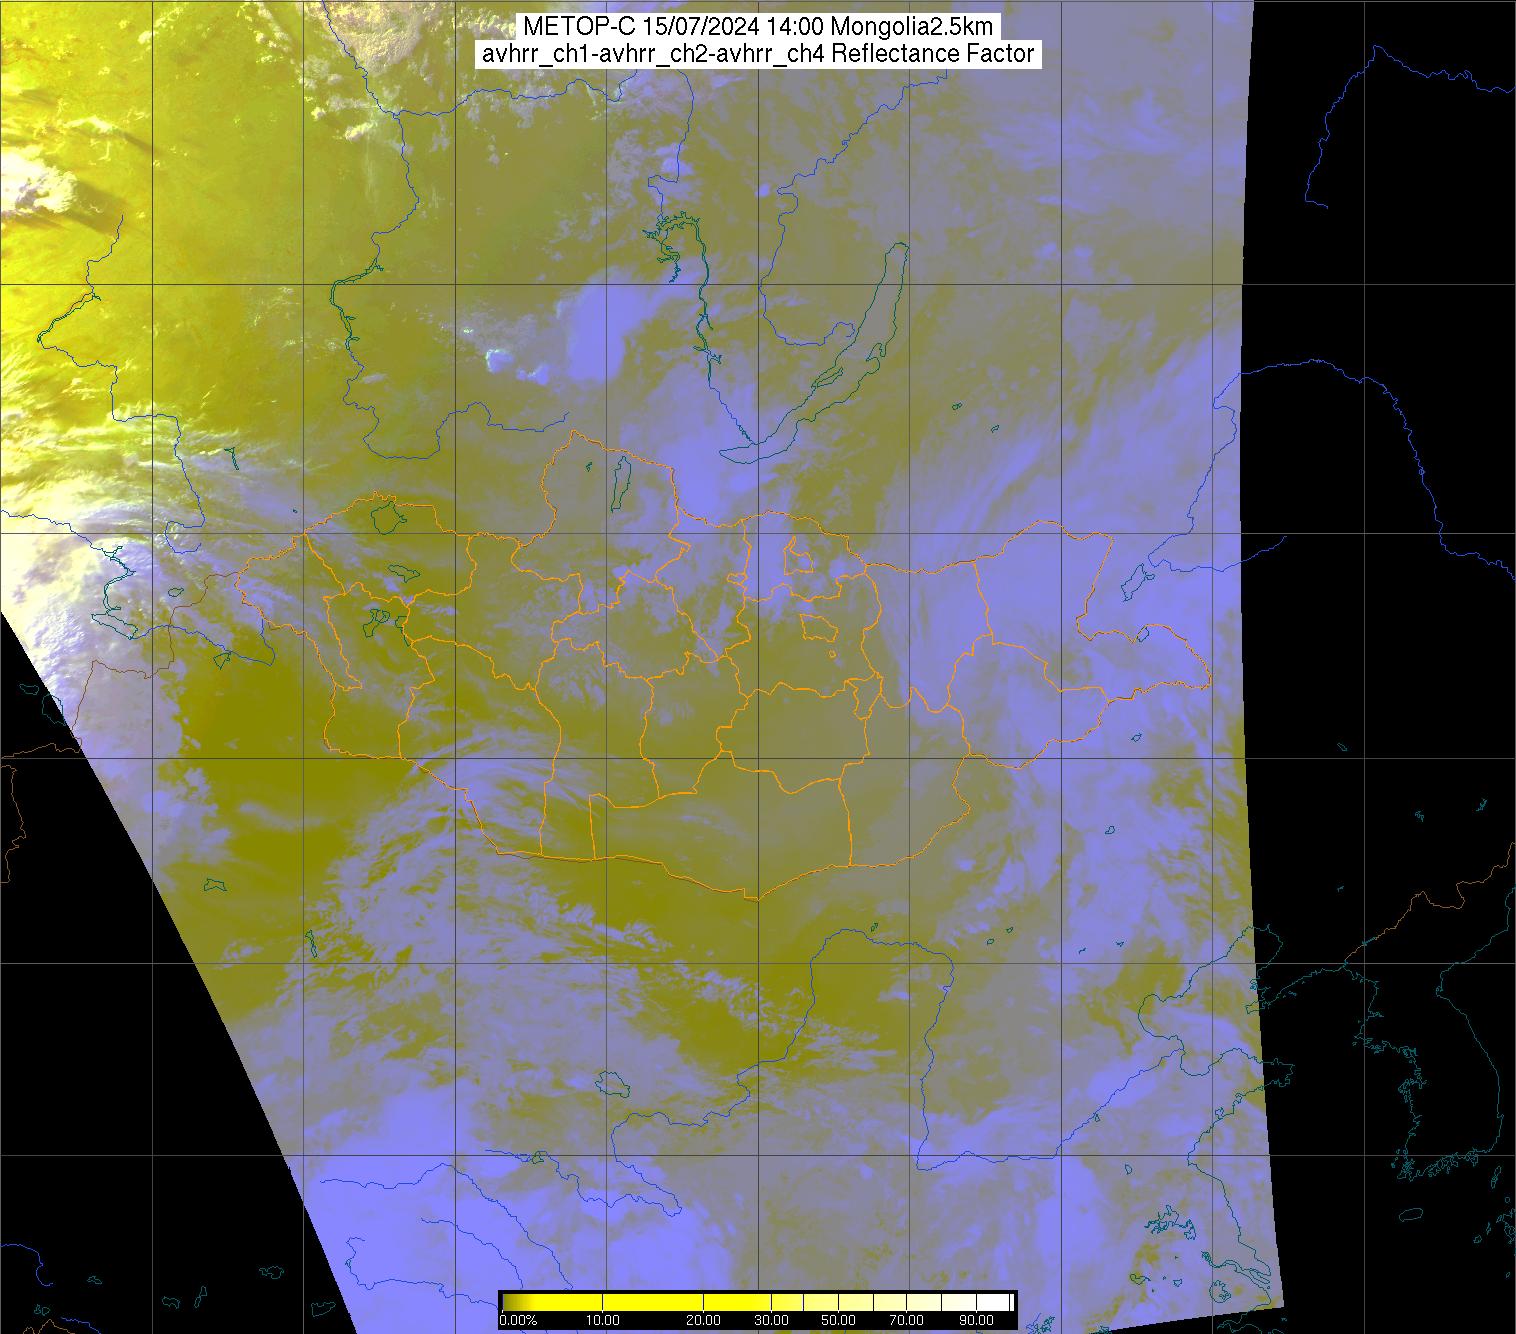Click the dark olive start of the reflectance color bar

(515, 1302)
